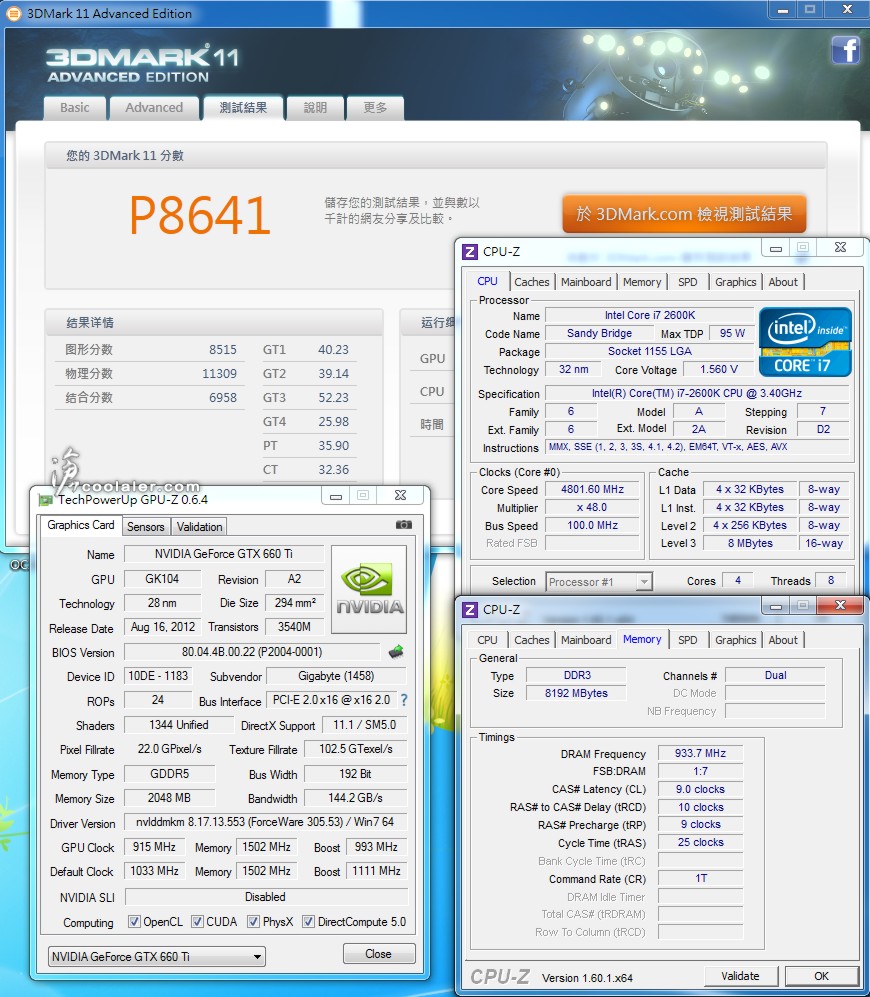Click the 3DMark 11 title bar app icon
The image size is (870, 997).
[13, 13]
